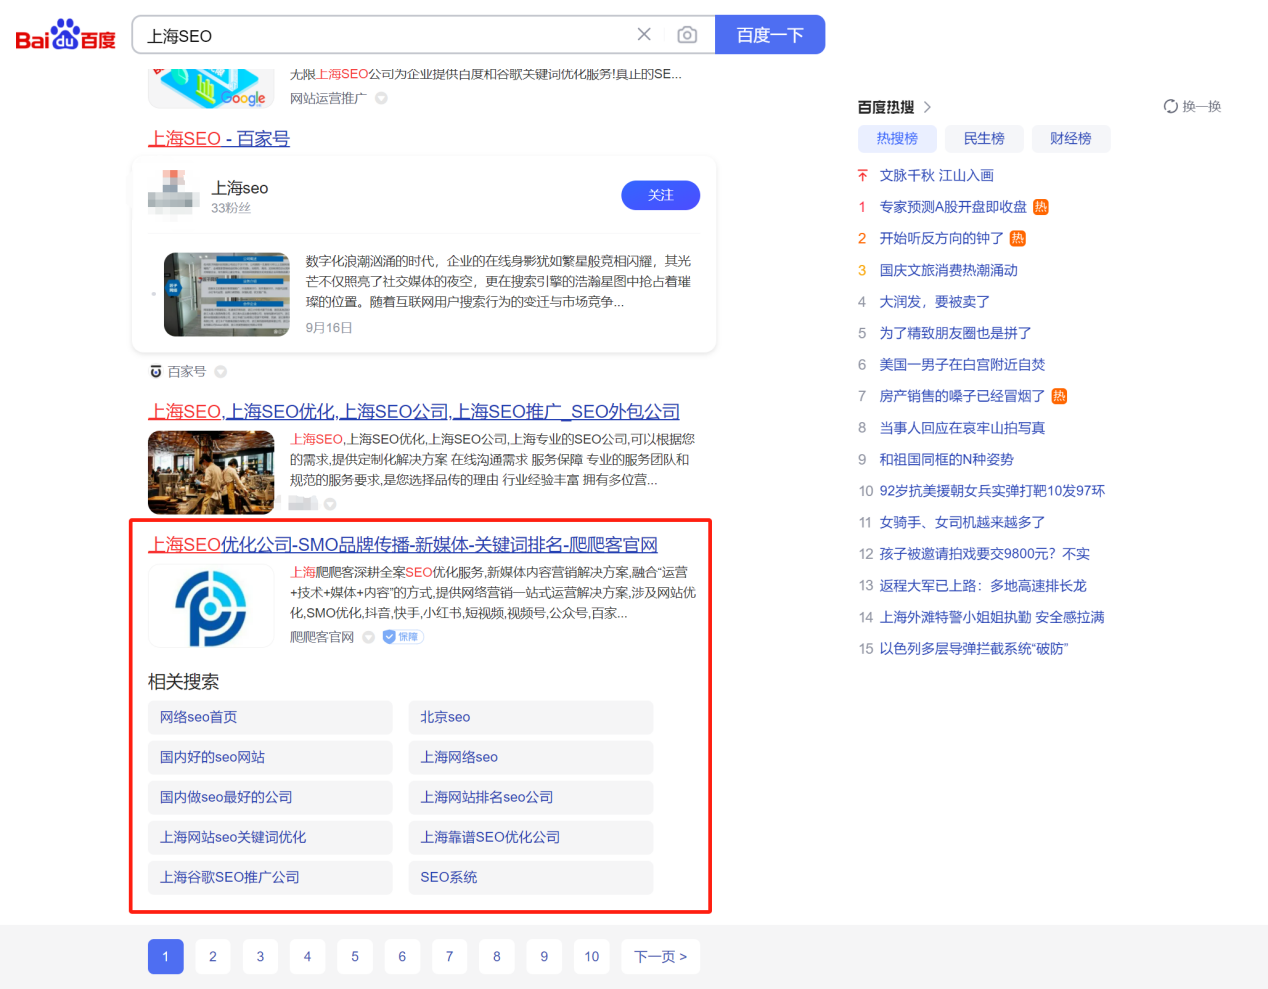
Task: Open dropdown arrow beside 爬爬客官网
Action: (x=368, y=637)
